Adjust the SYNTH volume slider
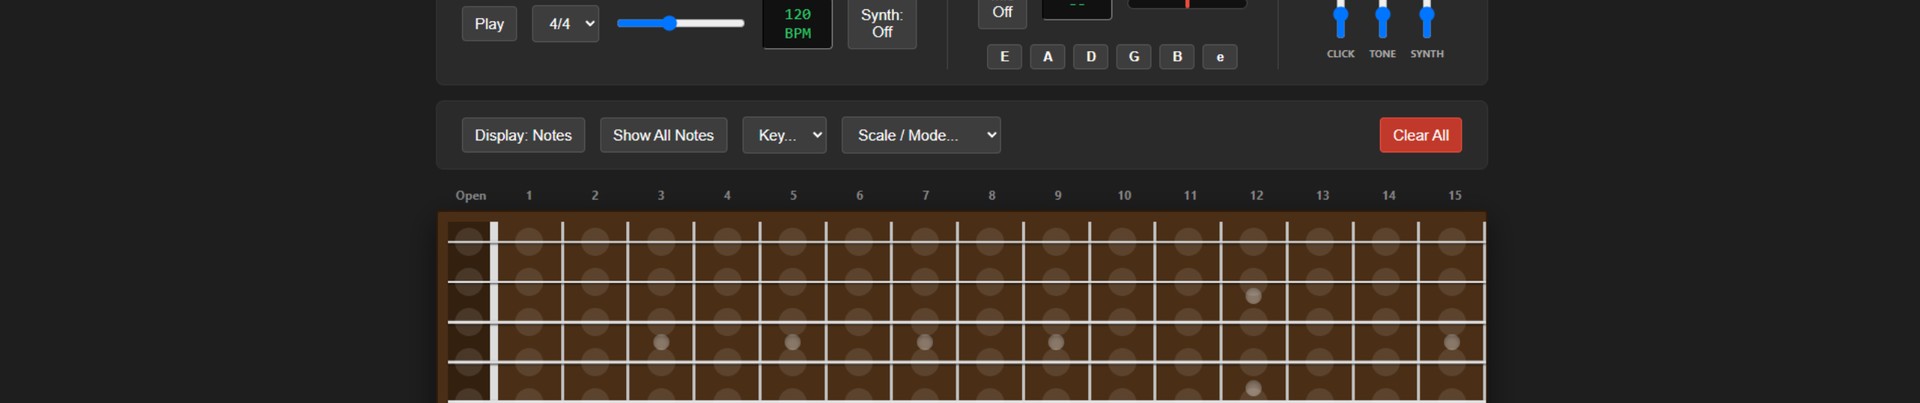 [x=1427, y=18]
